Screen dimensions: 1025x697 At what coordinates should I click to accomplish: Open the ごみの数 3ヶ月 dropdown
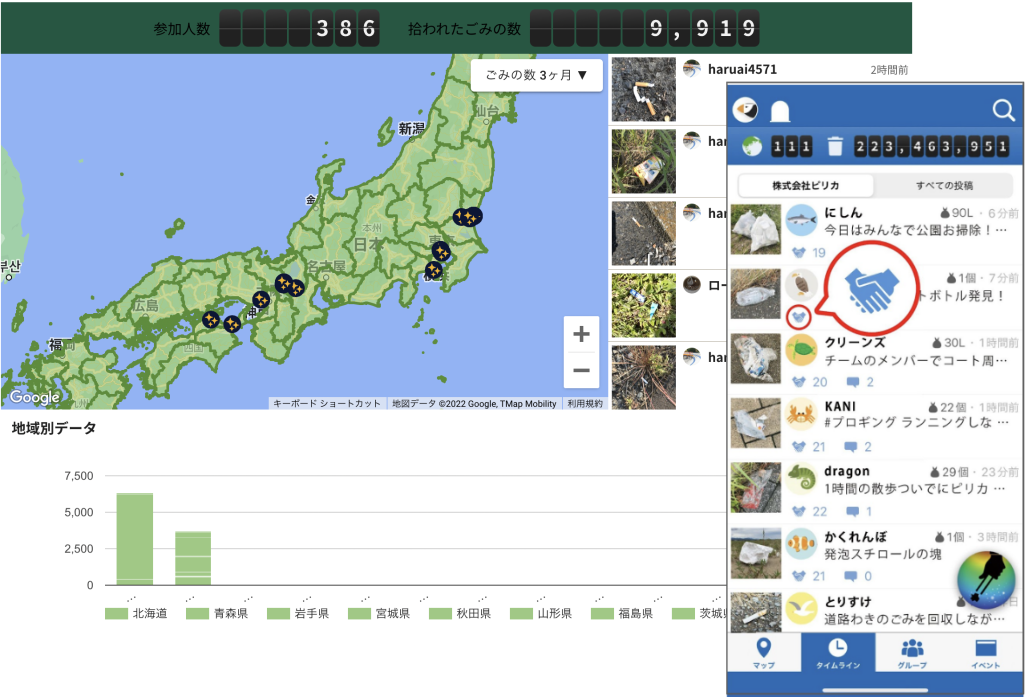(x=537, y=75)
